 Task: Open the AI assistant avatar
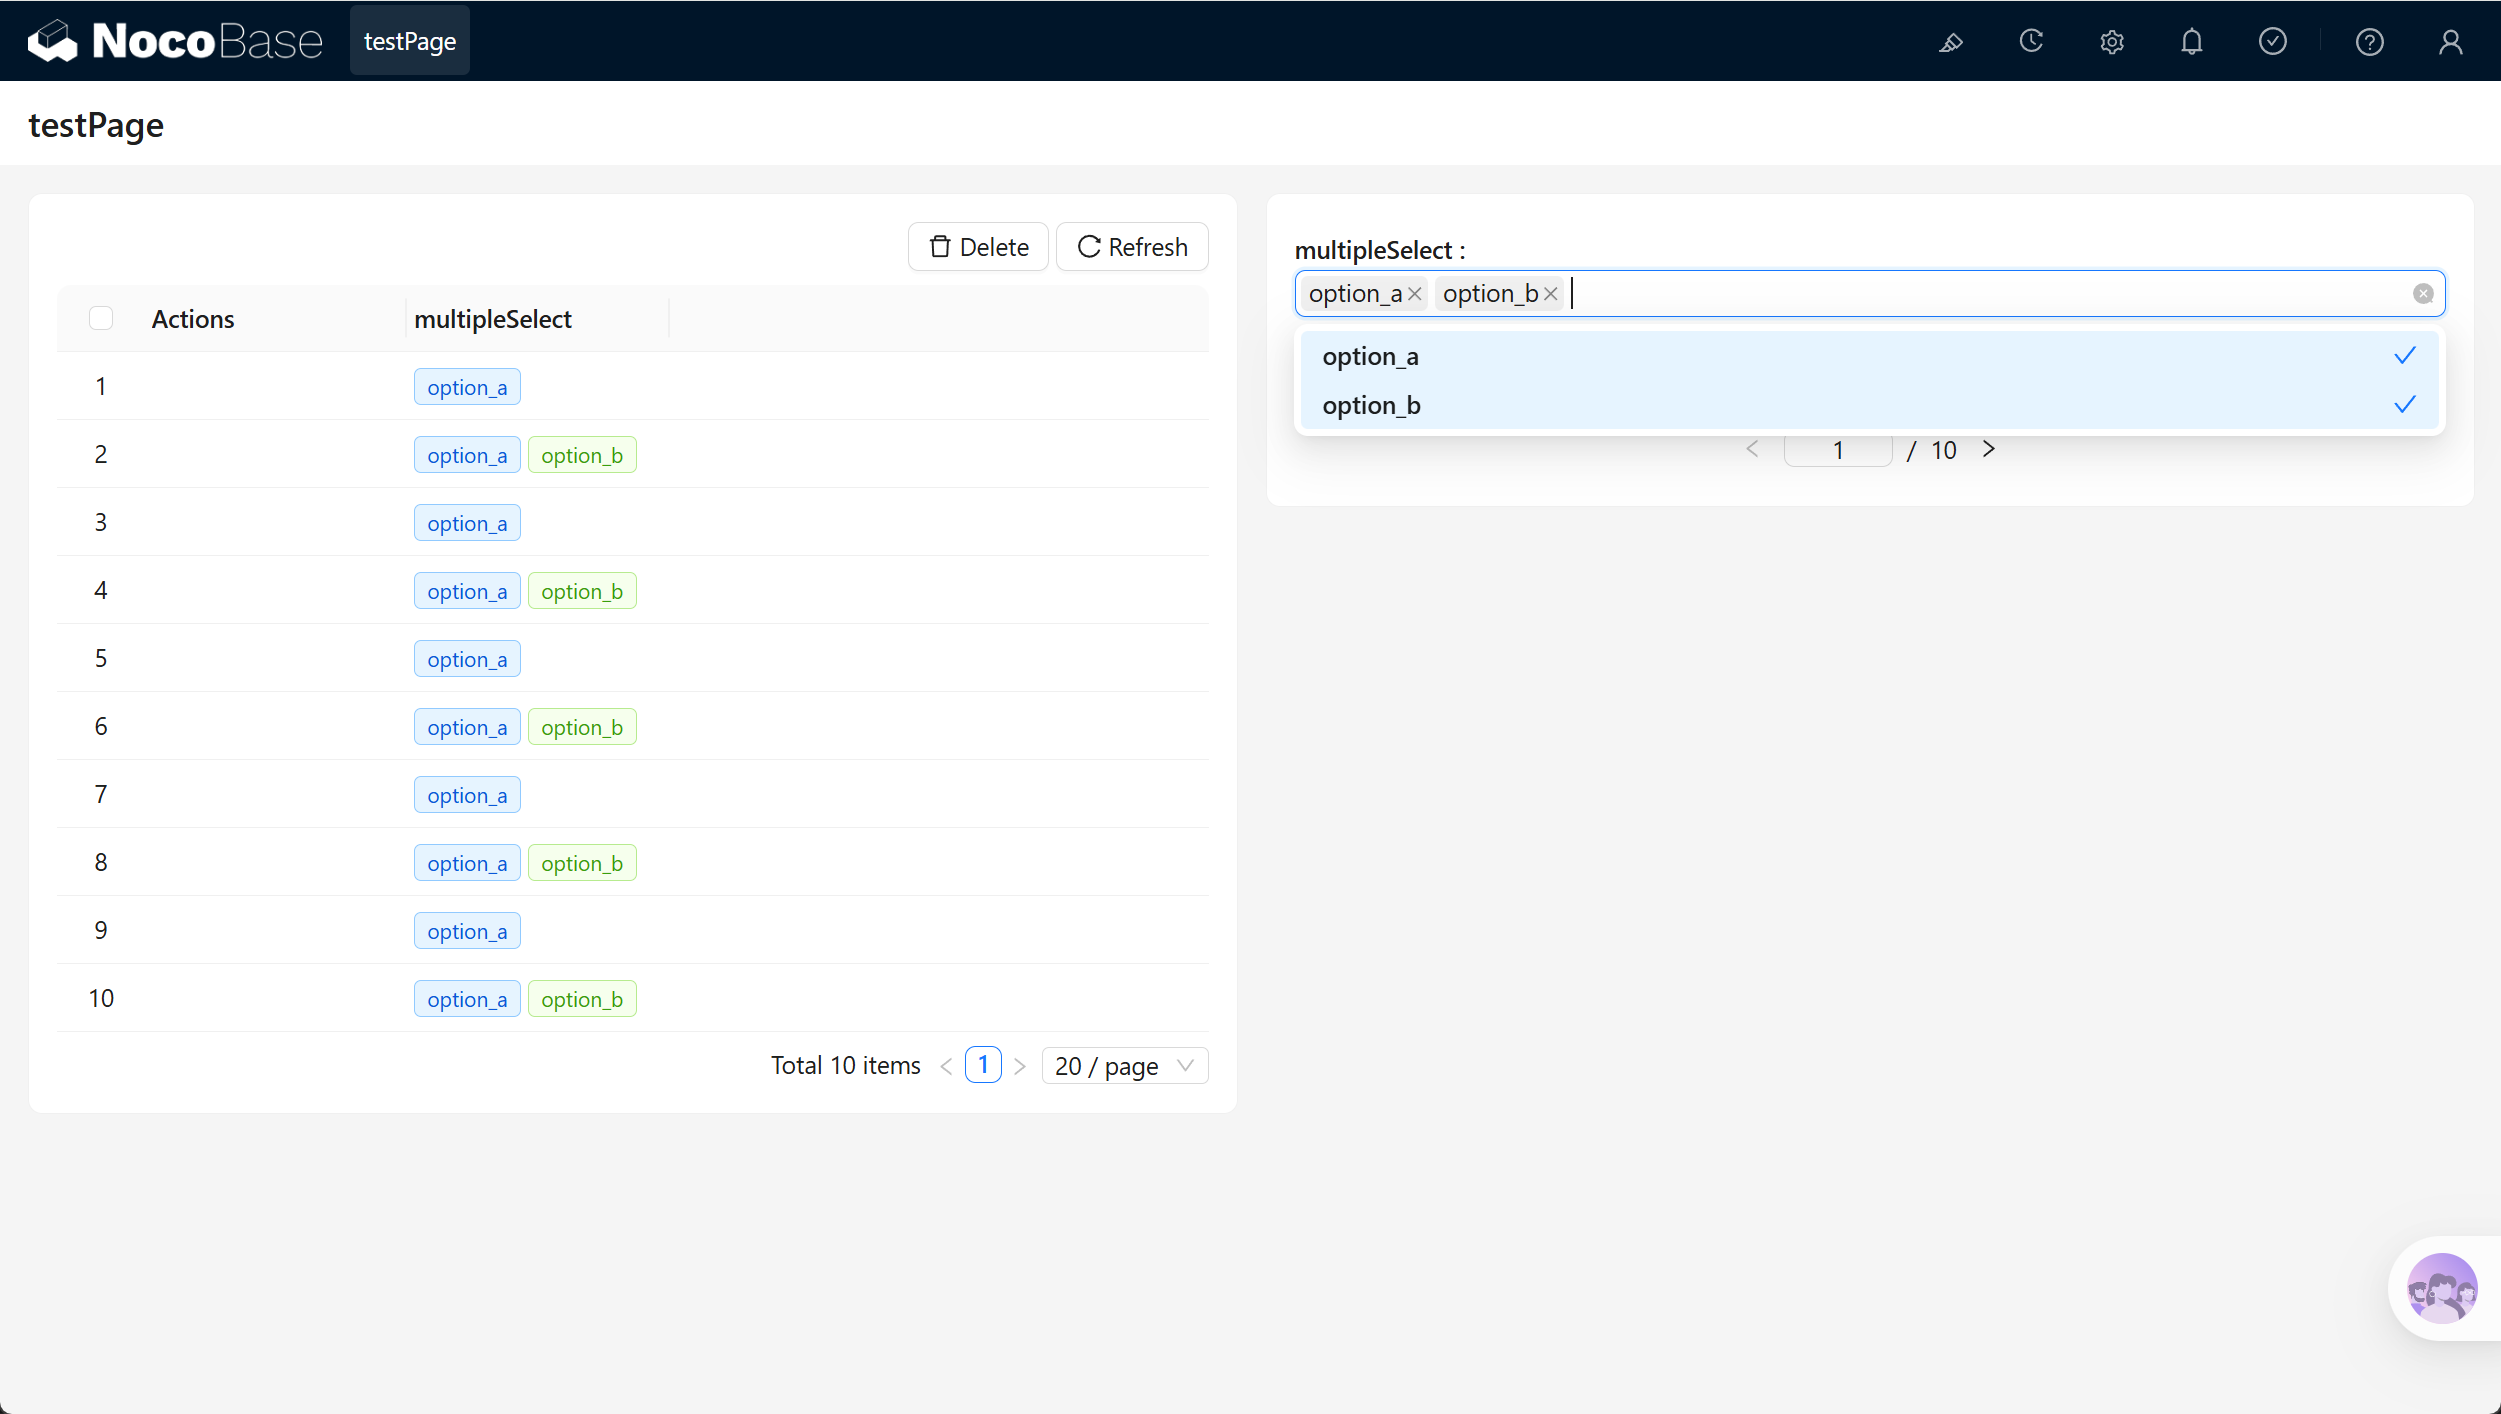[x=2442, y=1288]
